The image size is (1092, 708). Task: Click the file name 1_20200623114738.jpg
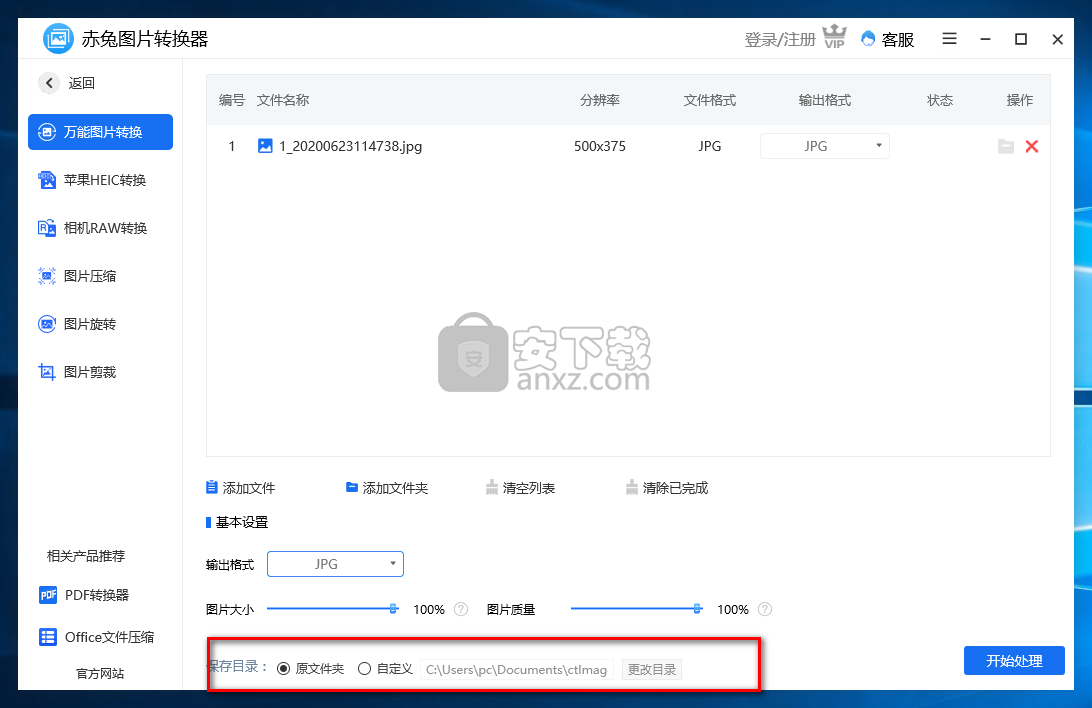pyautogui.click(x=350, y=146)
